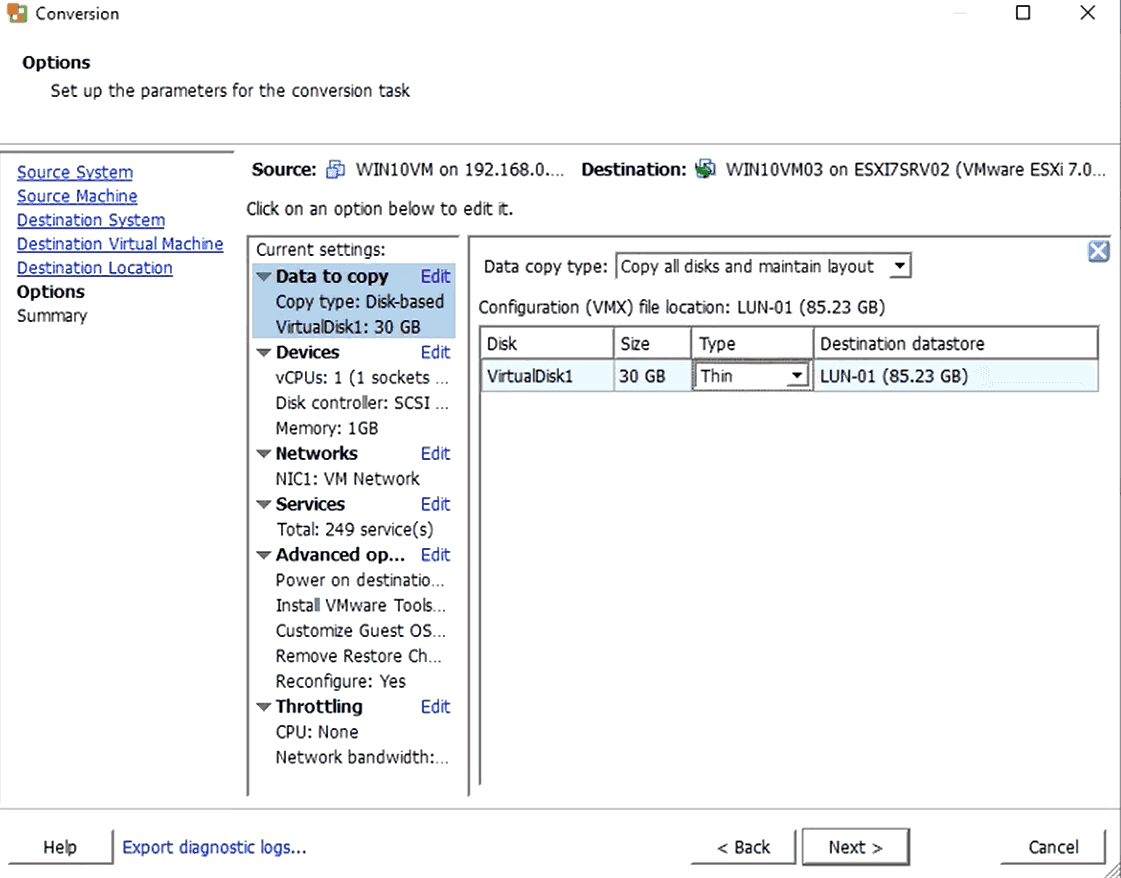Edit the Advanced options settings
Screen dimensions: 1121x878
click(435, 556)
